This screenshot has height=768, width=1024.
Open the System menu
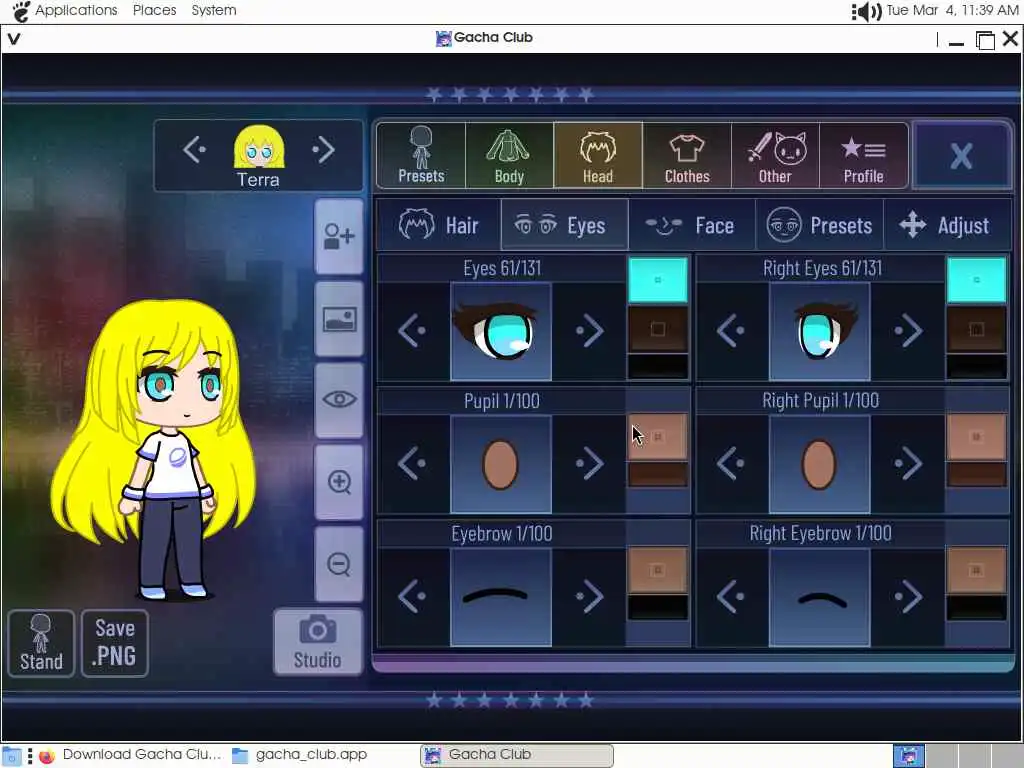(x=214, y=10)
